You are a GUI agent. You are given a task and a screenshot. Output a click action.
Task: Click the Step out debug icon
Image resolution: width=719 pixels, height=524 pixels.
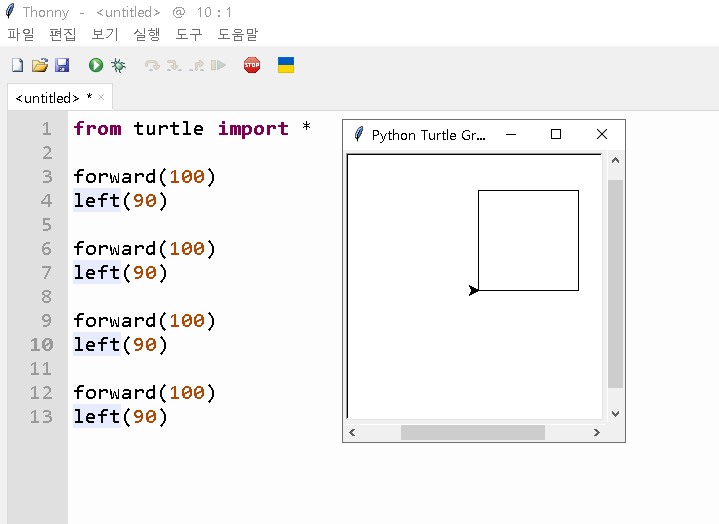[196, 66]
